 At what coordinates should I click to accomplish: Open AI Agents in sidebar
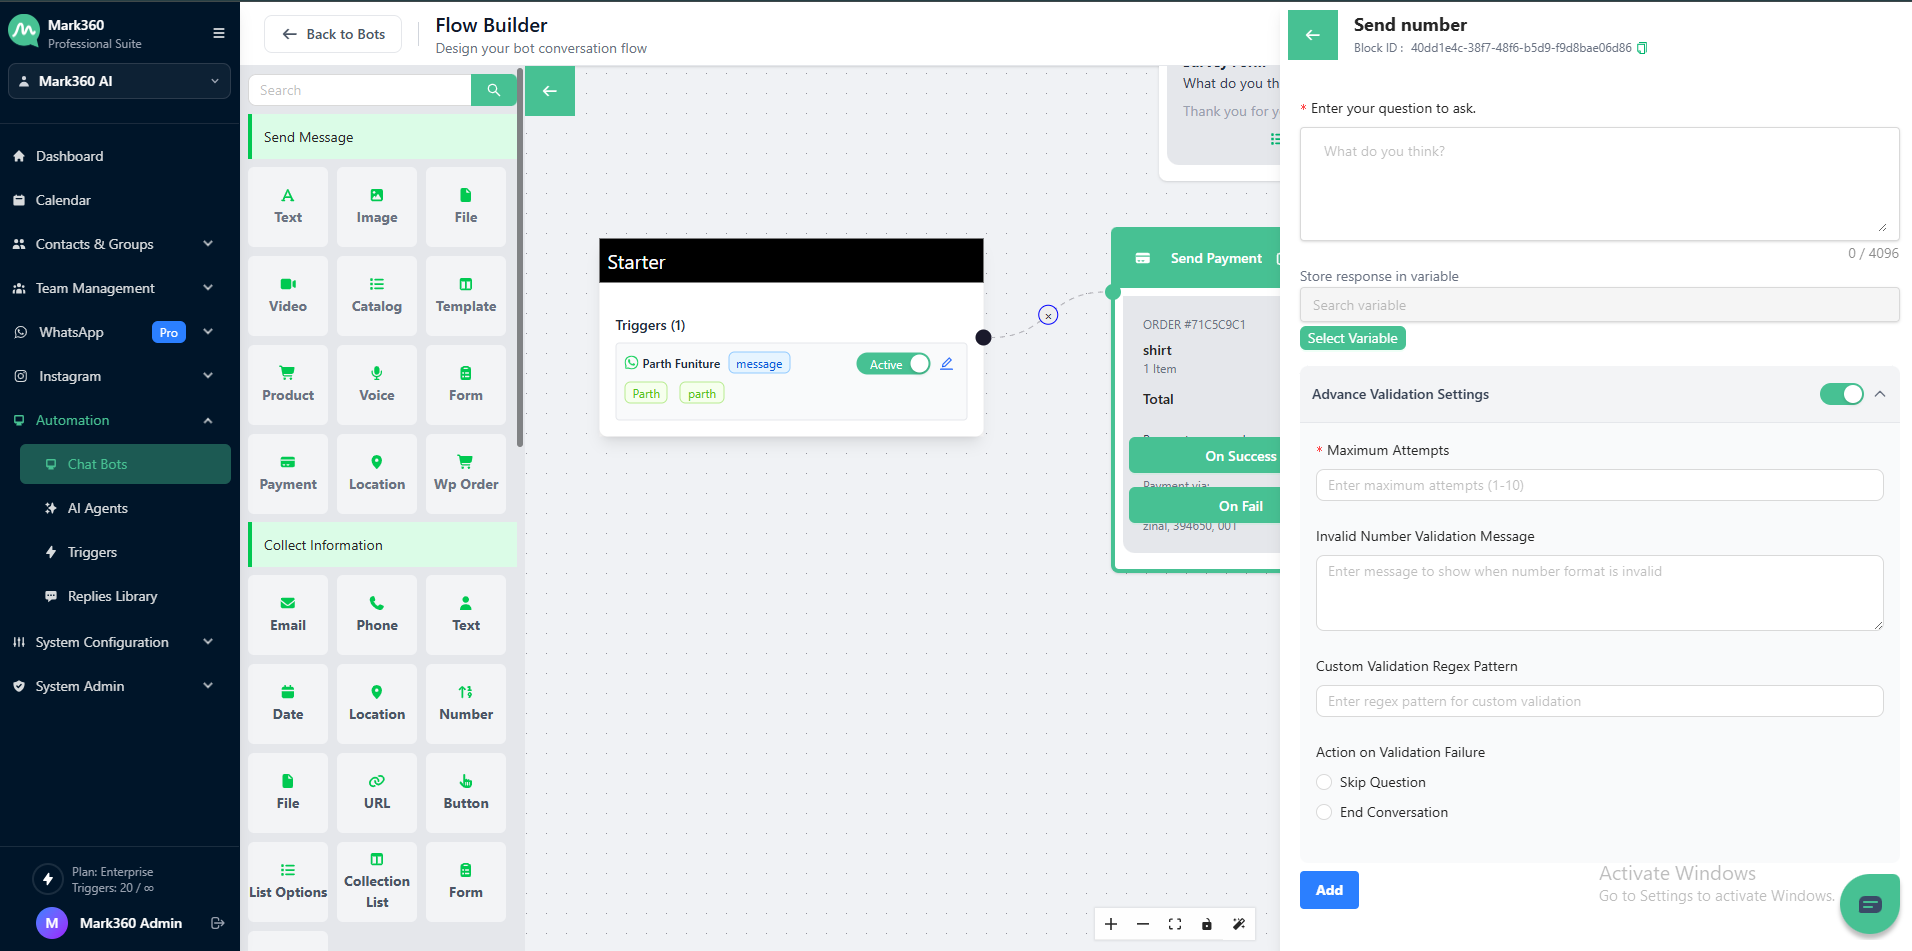point(97,508)
